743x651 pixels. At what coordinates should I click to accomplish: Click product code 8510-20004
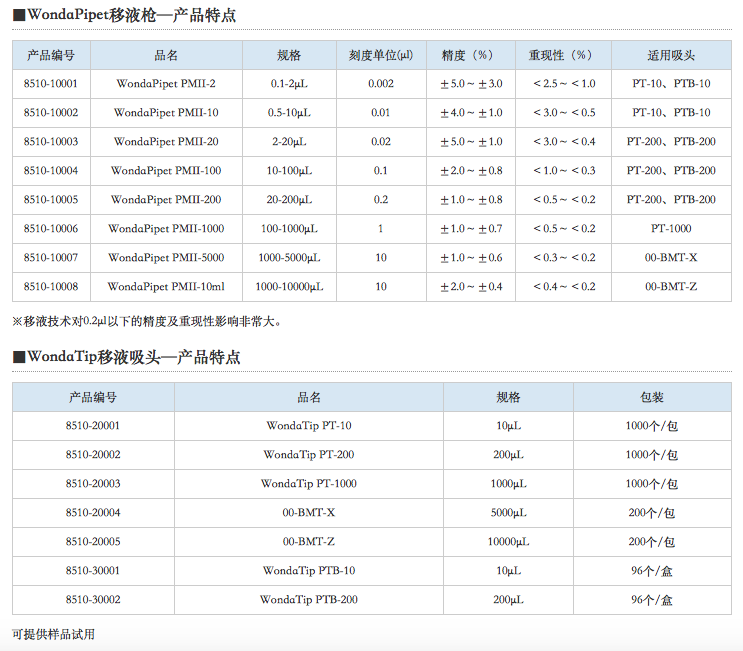(x=93, y=513)
